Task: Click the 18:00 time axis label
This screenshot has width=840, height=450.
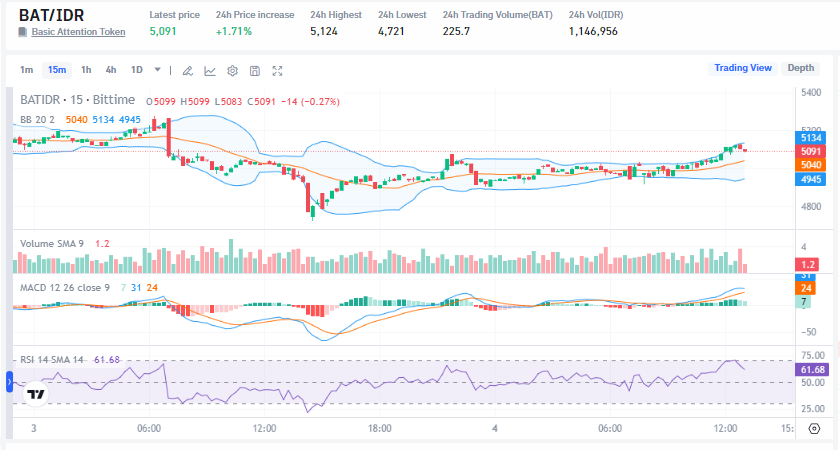Action: [379, 429]
